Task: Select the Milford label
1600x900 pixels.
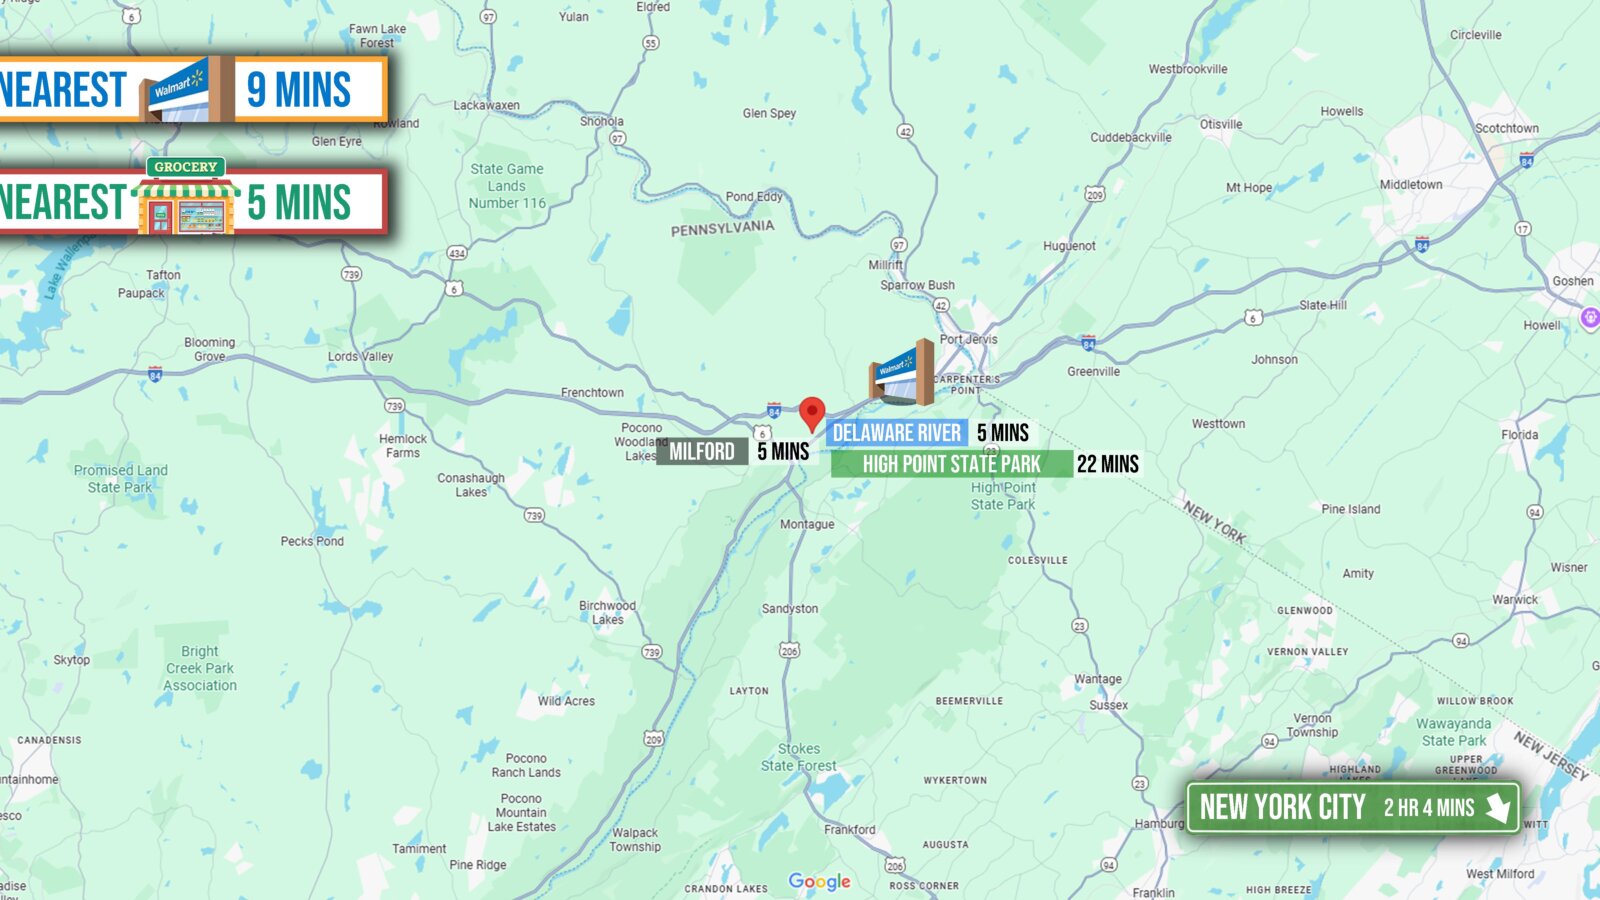Action: tap(702, 452)
